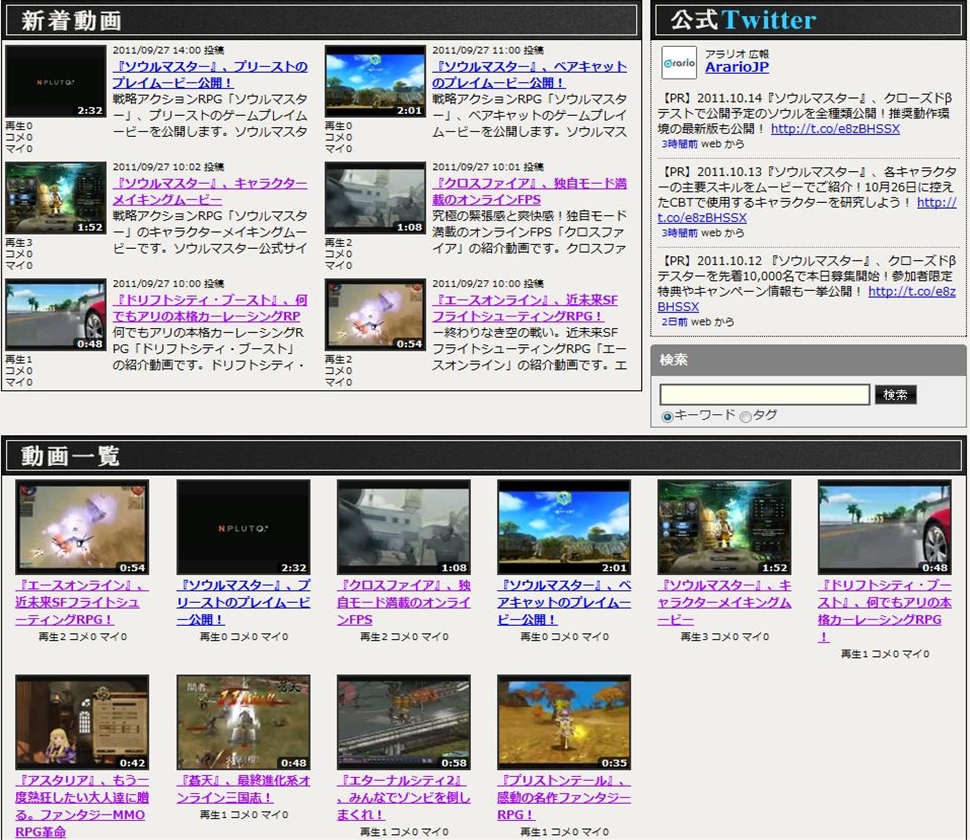Open the ArarioJP Twitter profile link
The height and width of the screenshot is (840, 970).
pos(736,68)
